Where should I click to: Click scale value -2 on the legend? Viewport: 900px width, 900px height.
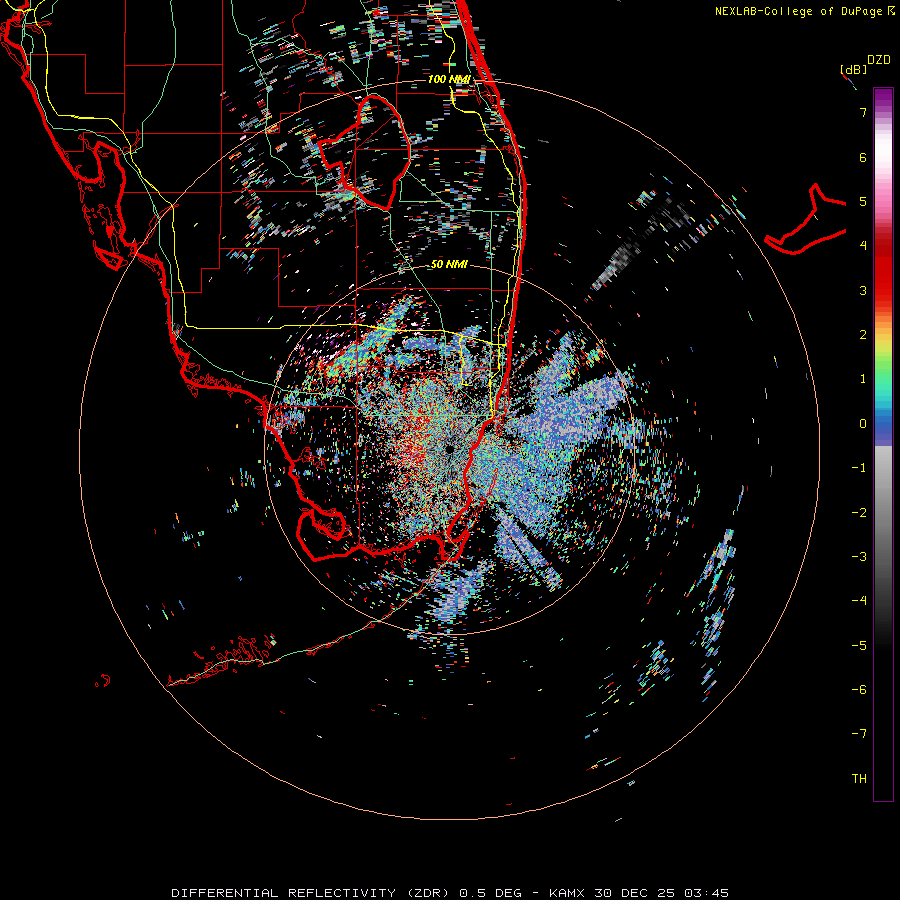tap(859, 513)
